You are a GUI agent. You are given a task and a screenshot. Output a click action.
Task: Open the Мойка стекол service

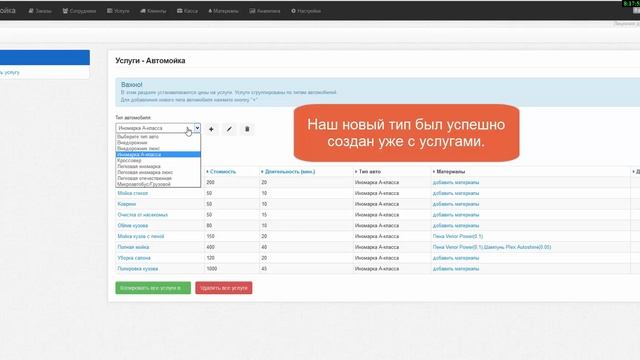point(133,193)
